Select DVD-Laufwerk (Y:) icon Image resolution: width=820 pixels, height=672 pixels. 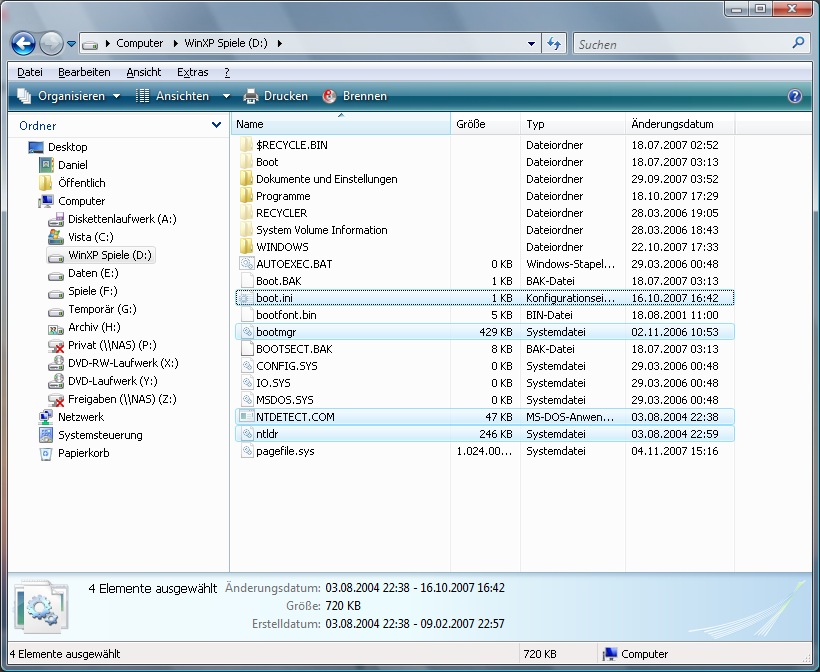pyautogui.click(x=55, y=381)
